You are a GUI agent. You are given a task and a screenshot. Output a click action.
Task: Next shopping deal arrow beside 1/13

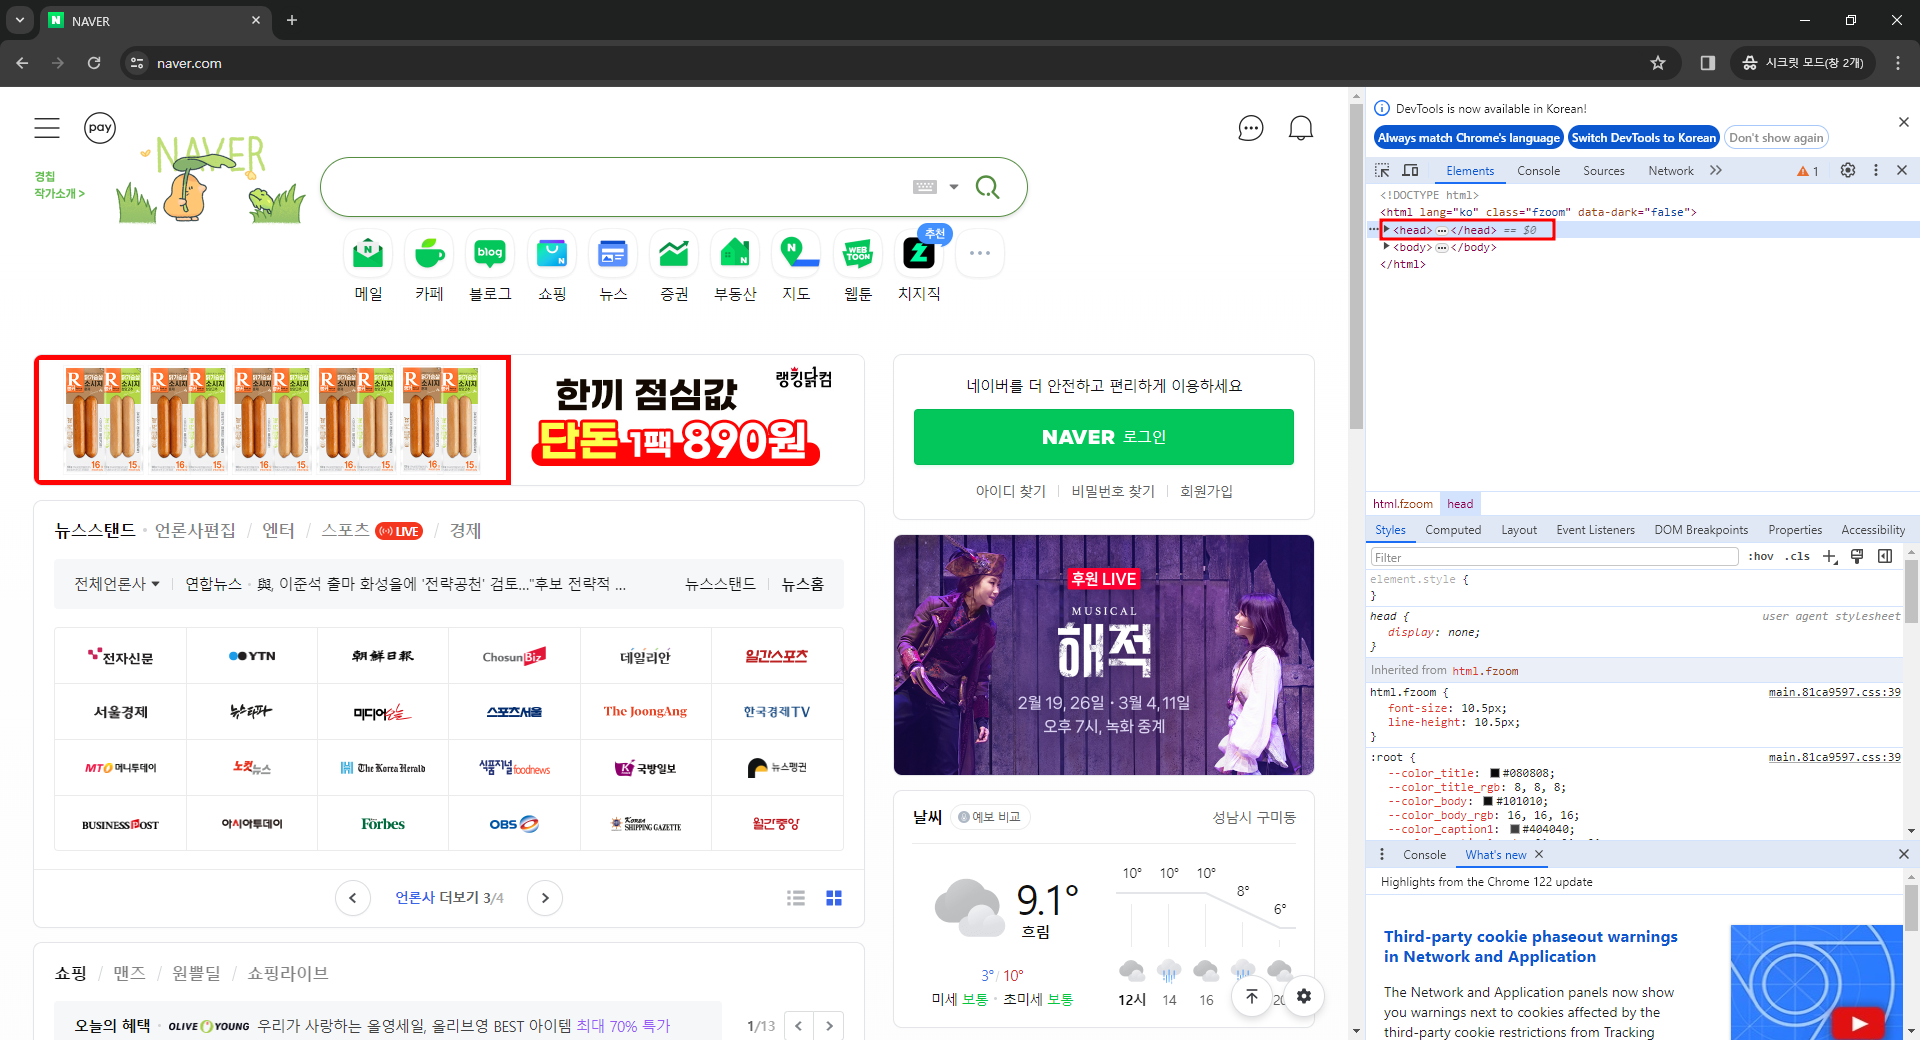(829, 1026)
